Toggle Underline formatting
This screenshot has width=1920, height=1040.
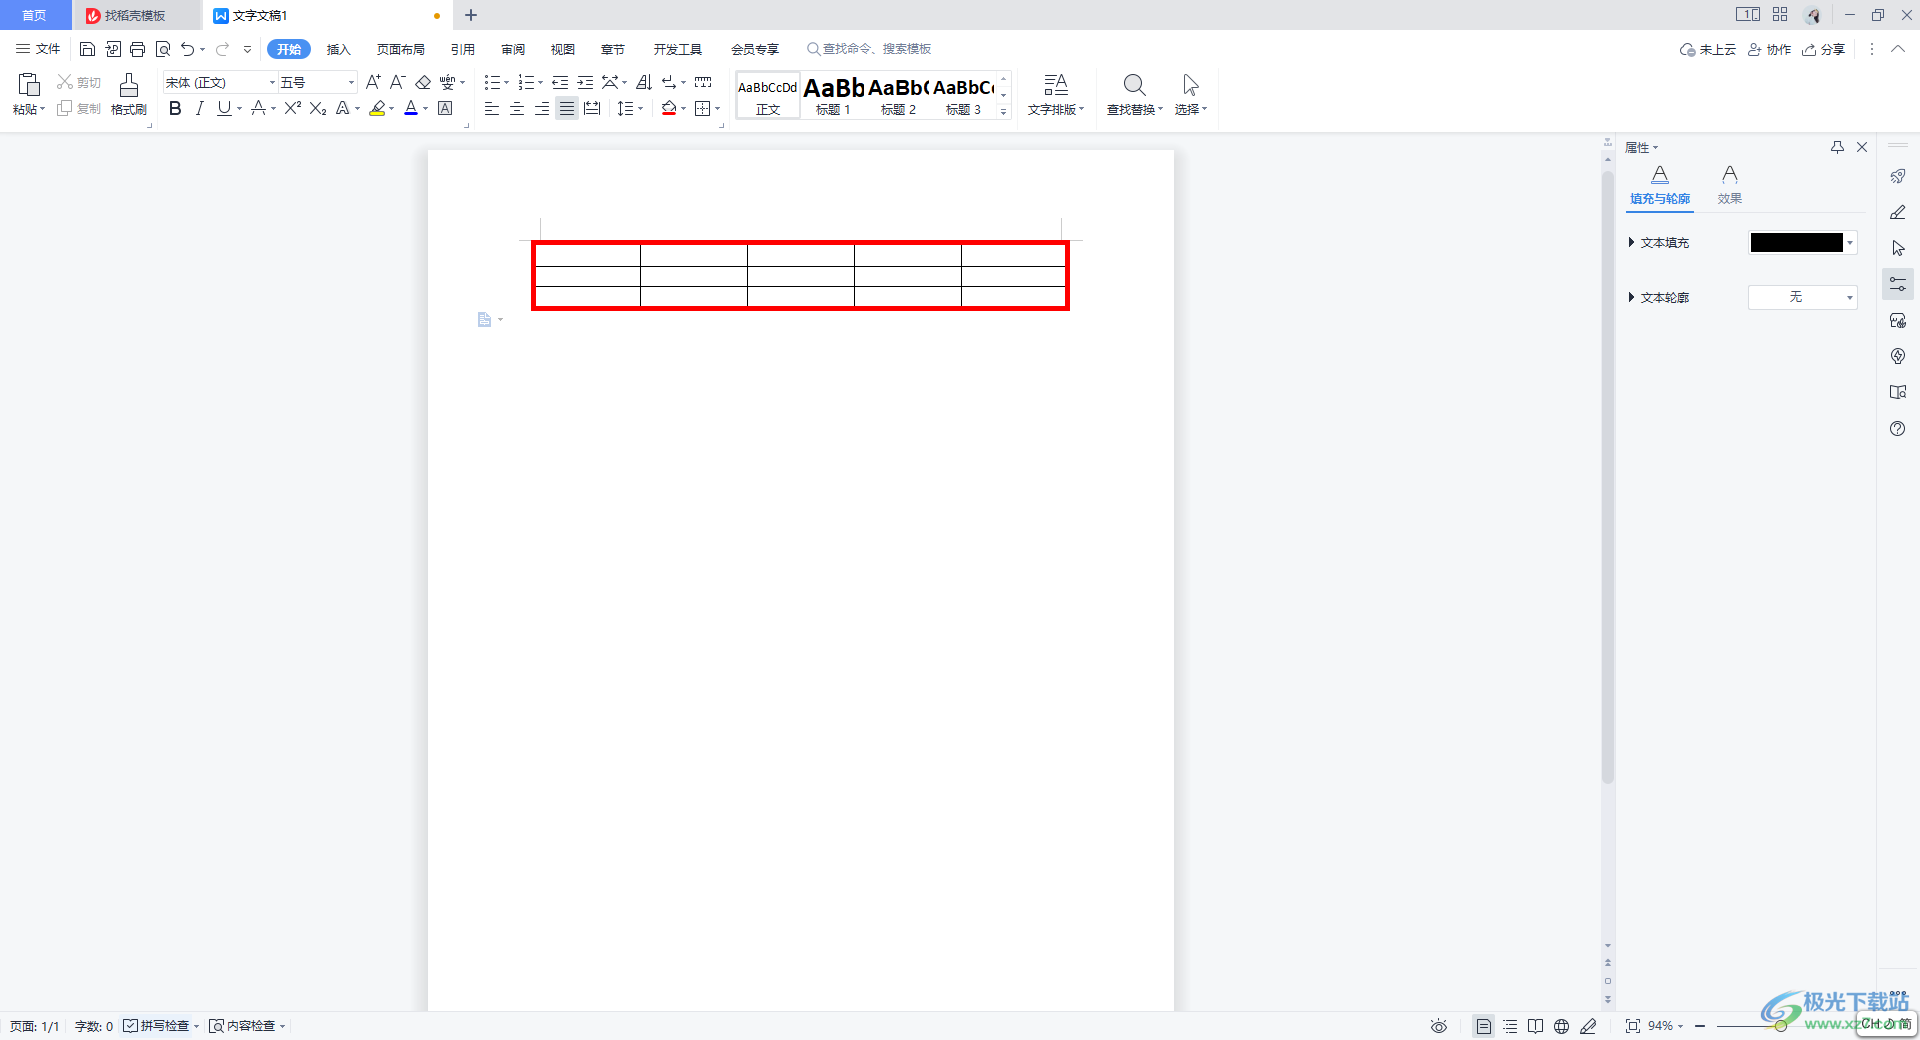pyautogui.click(x=224, y=108)
